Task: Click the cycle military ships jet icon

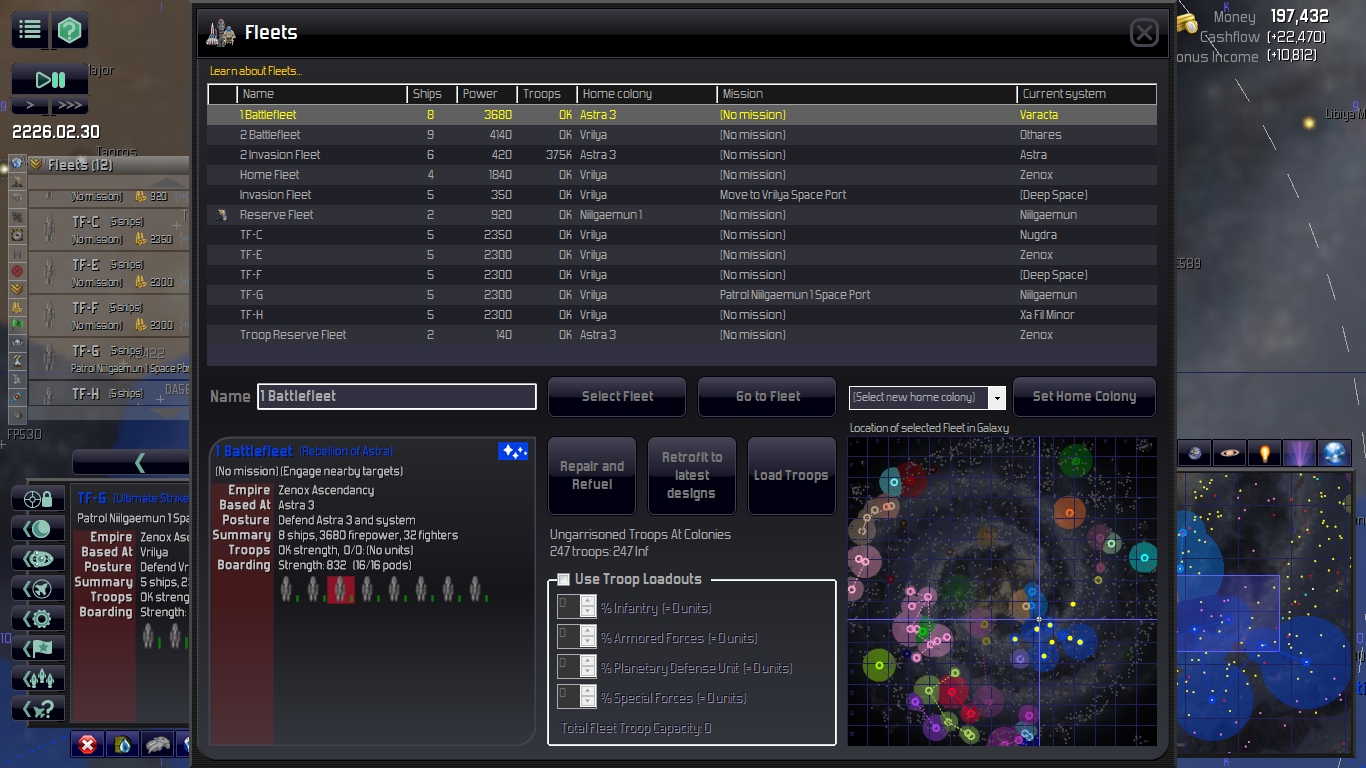Action: [38, 588]
